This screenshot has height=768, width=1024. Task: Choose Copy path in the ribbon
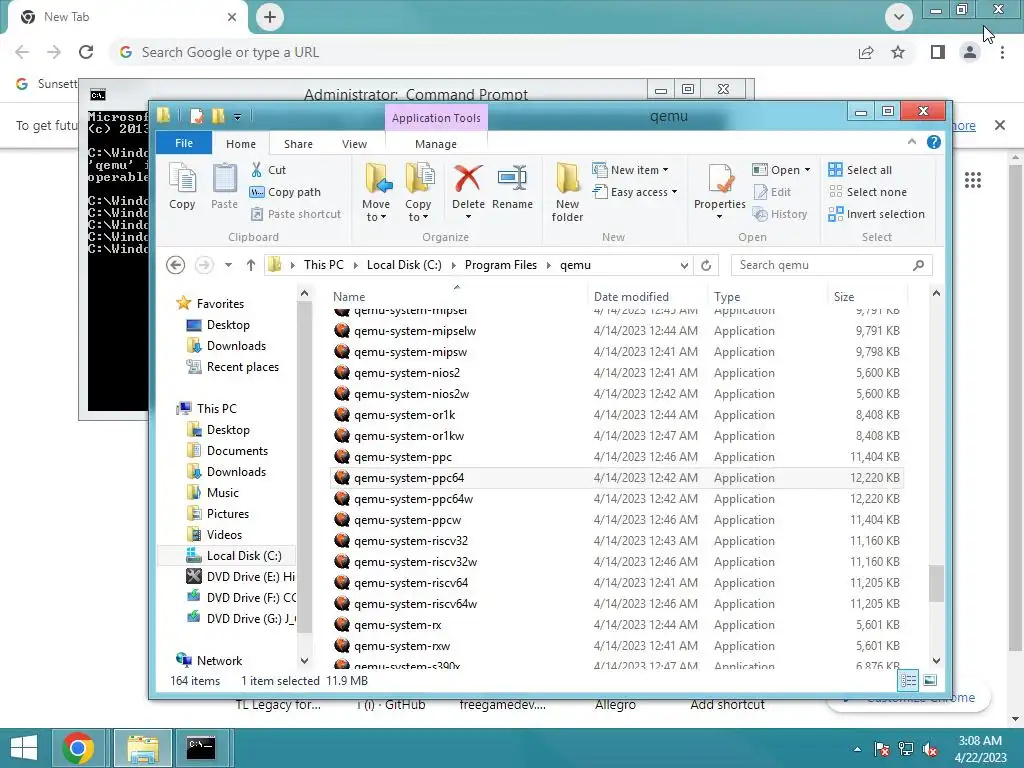285,192
